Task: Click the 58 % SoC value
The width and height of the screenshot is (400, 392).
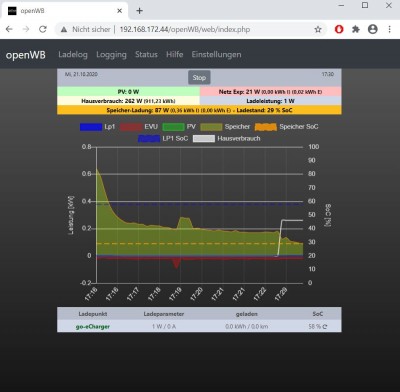Action: pos(314,327)
